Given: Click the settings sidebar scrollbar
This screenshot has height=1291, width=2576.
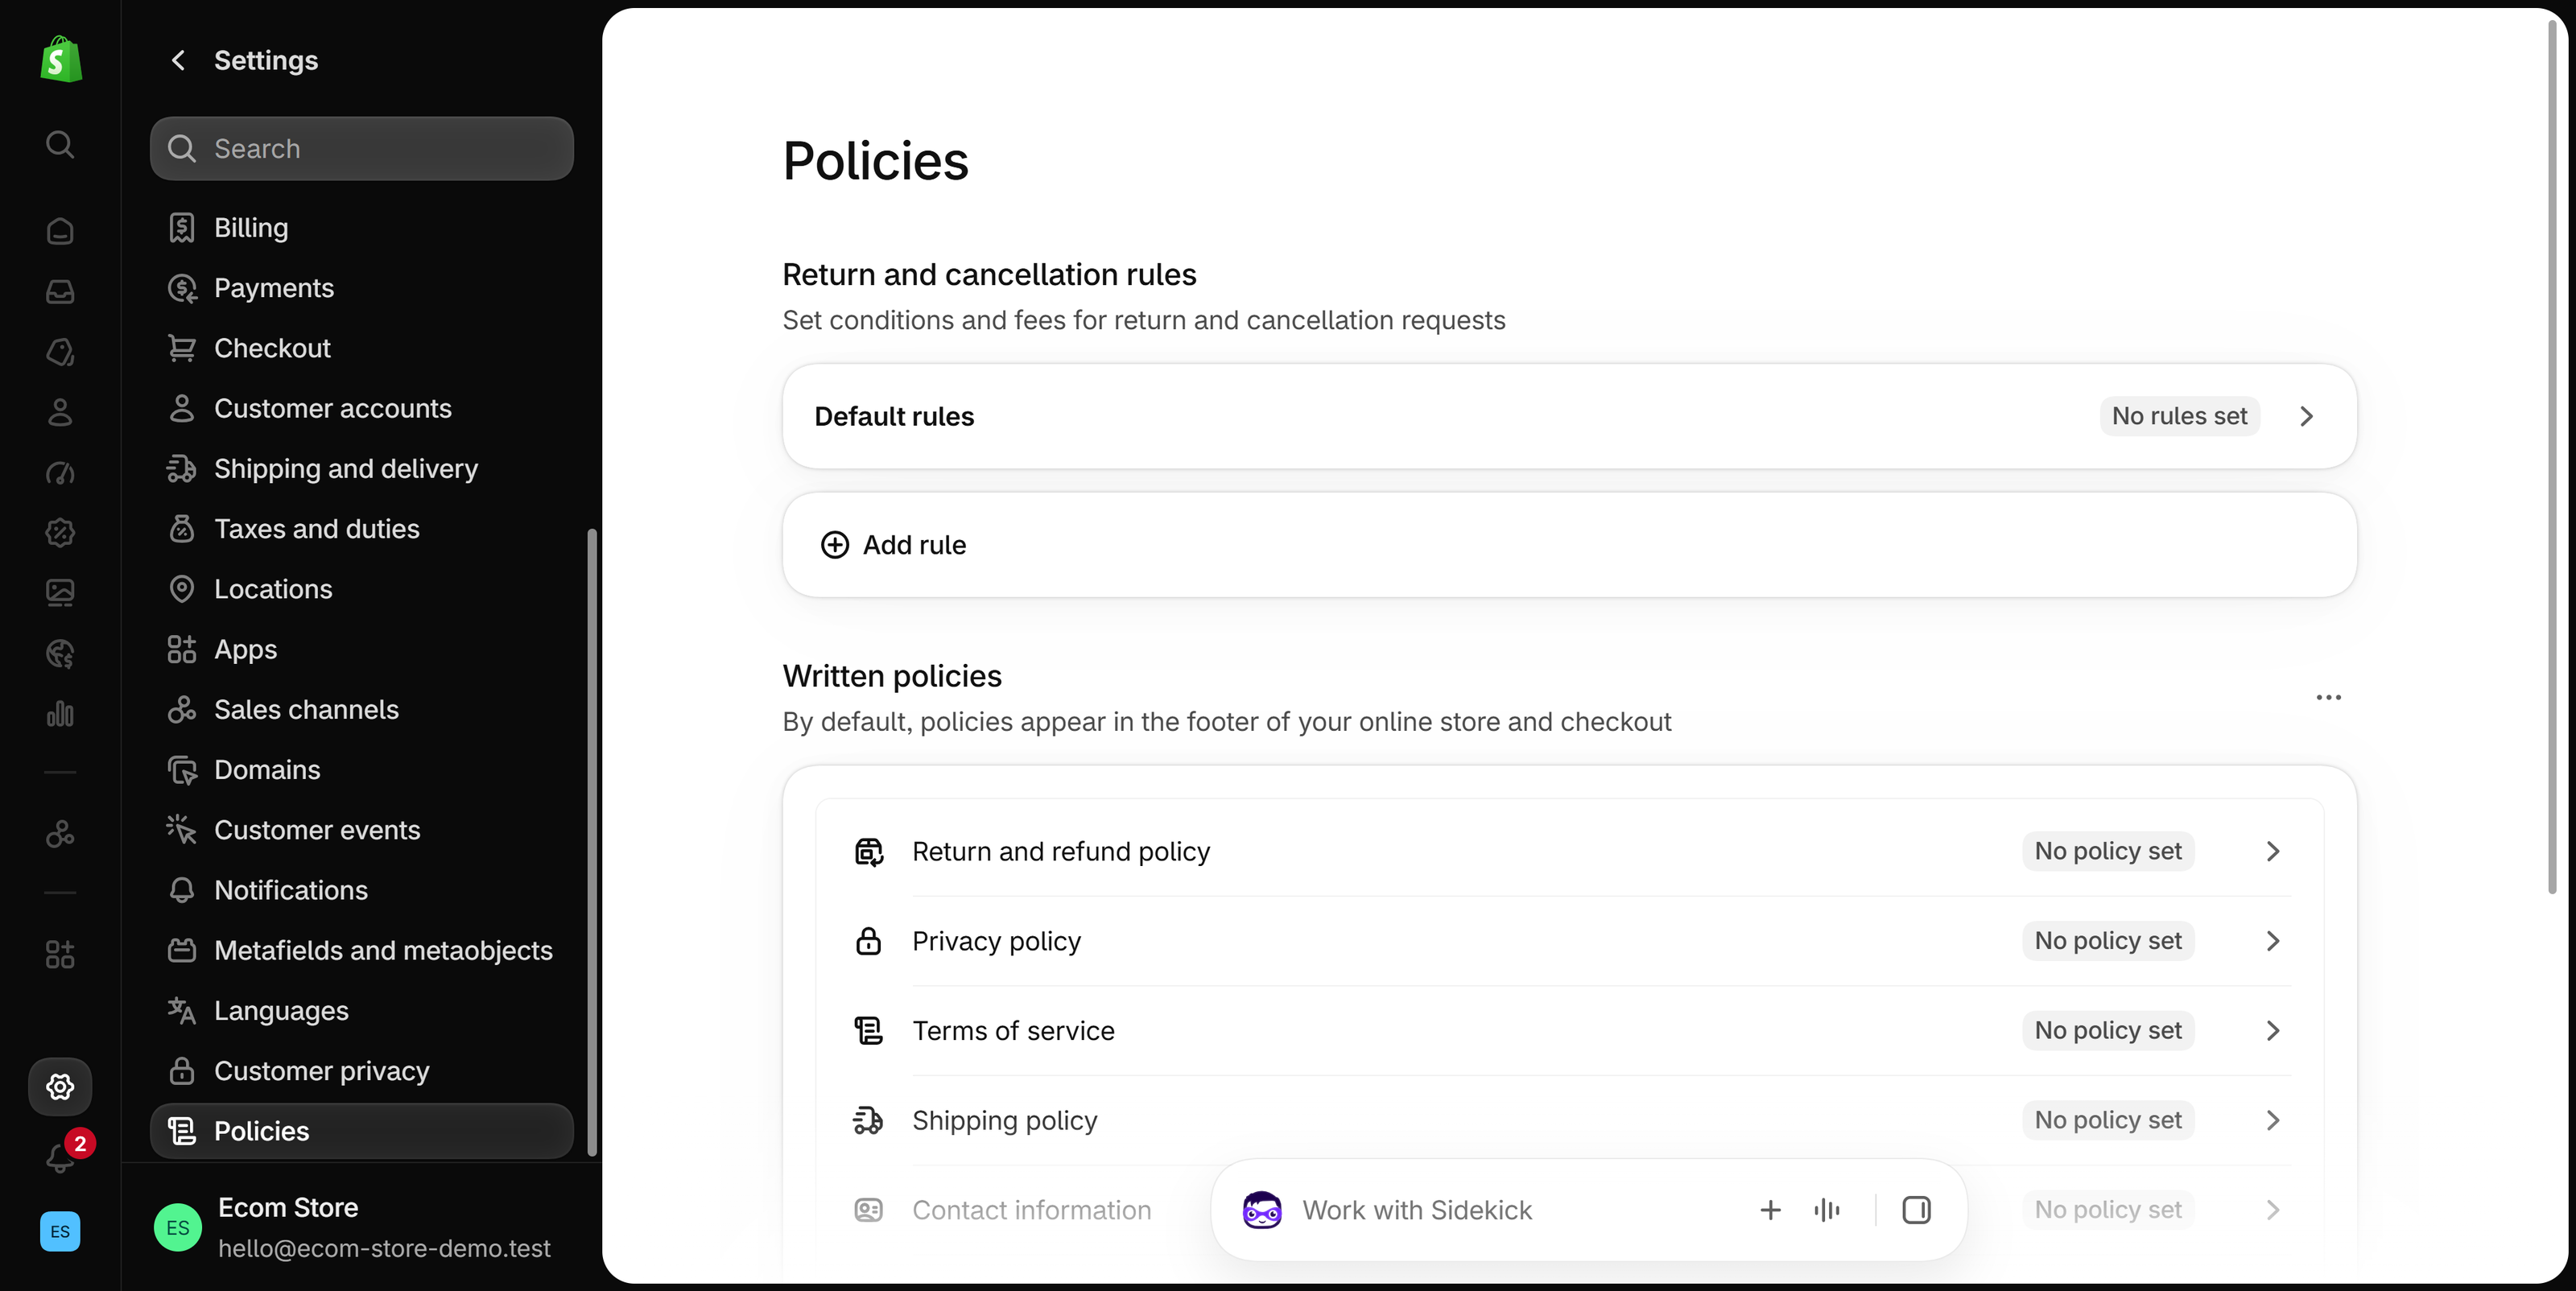Looking at the screenshot, I should (x=592, y=842).
